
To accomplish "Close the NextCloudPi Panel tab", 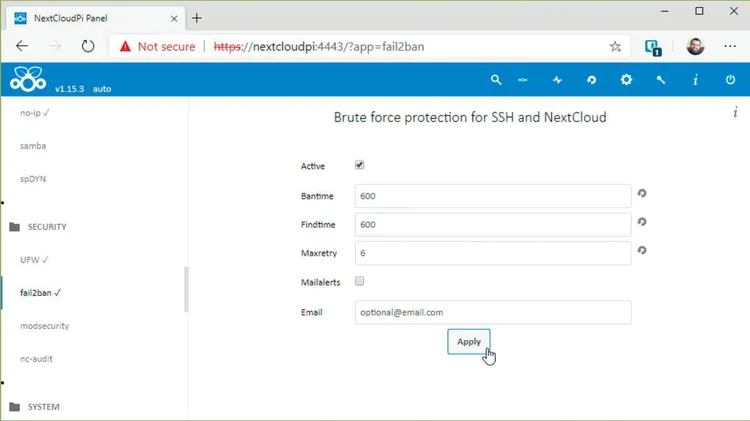I will (x=174, y=19).
